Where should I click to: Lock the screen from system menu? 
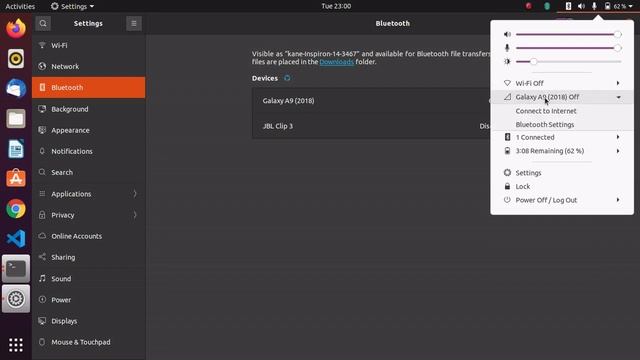tap(562, 186)
